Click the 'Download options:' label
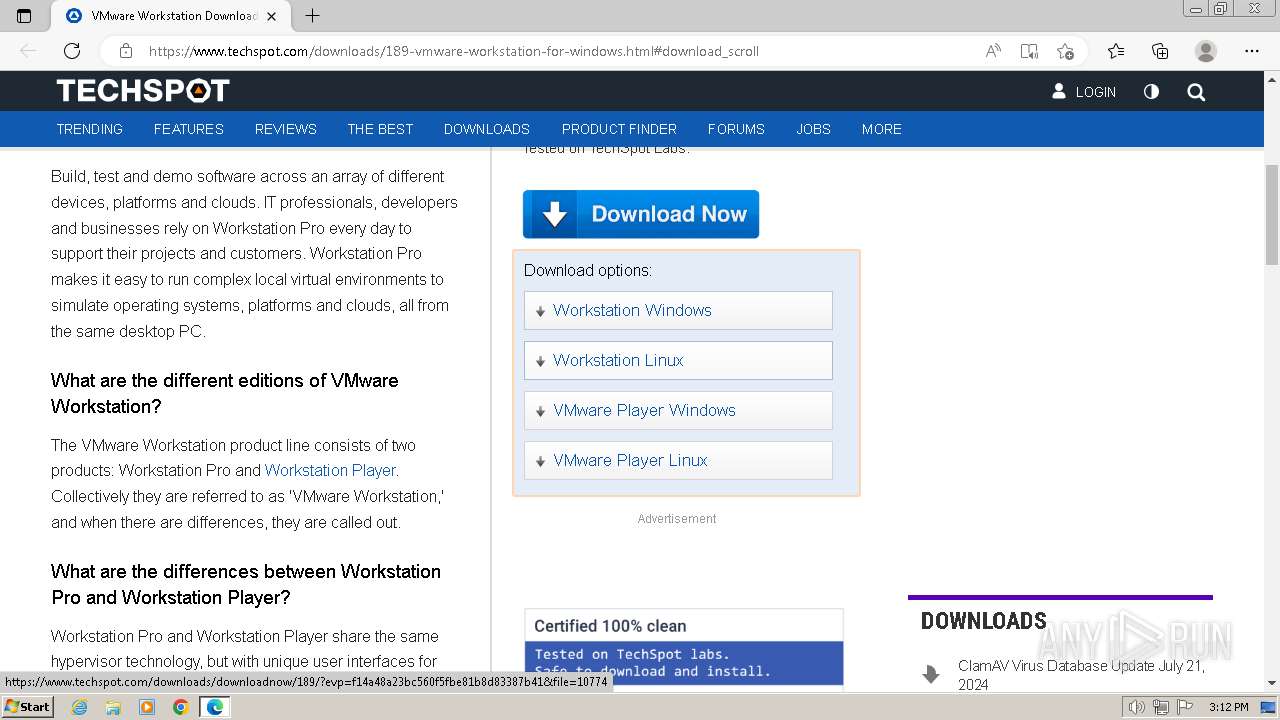 (x=588, y=270)
